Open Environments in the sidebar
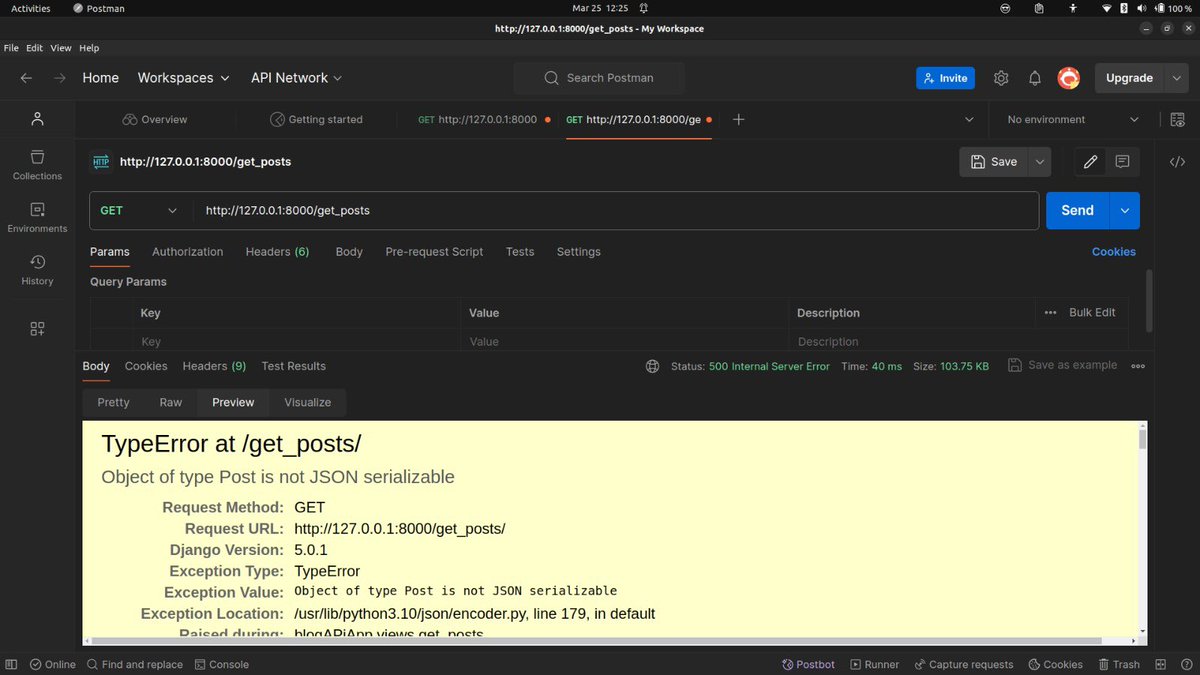Screen dimensions: 1200x675 tap(37, 218)
